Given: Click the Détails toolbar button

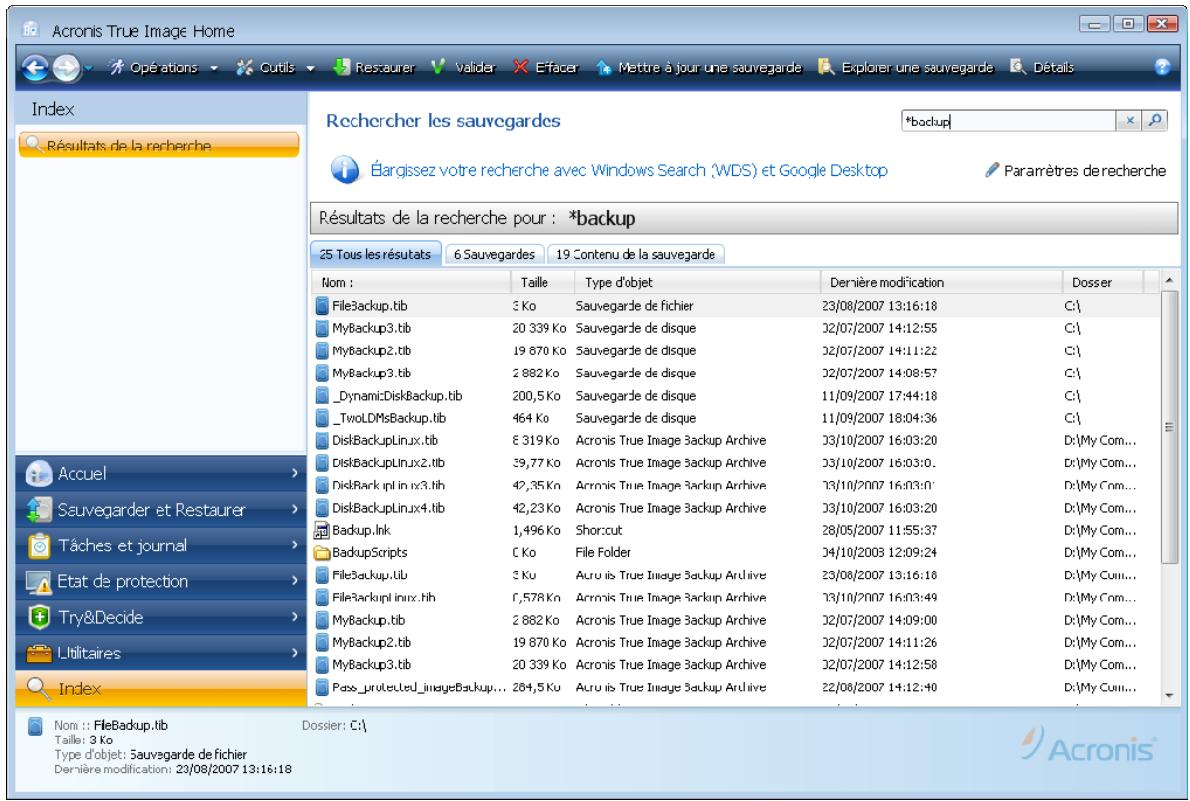Looking at the screenshot, I should tap(1042, 68).
